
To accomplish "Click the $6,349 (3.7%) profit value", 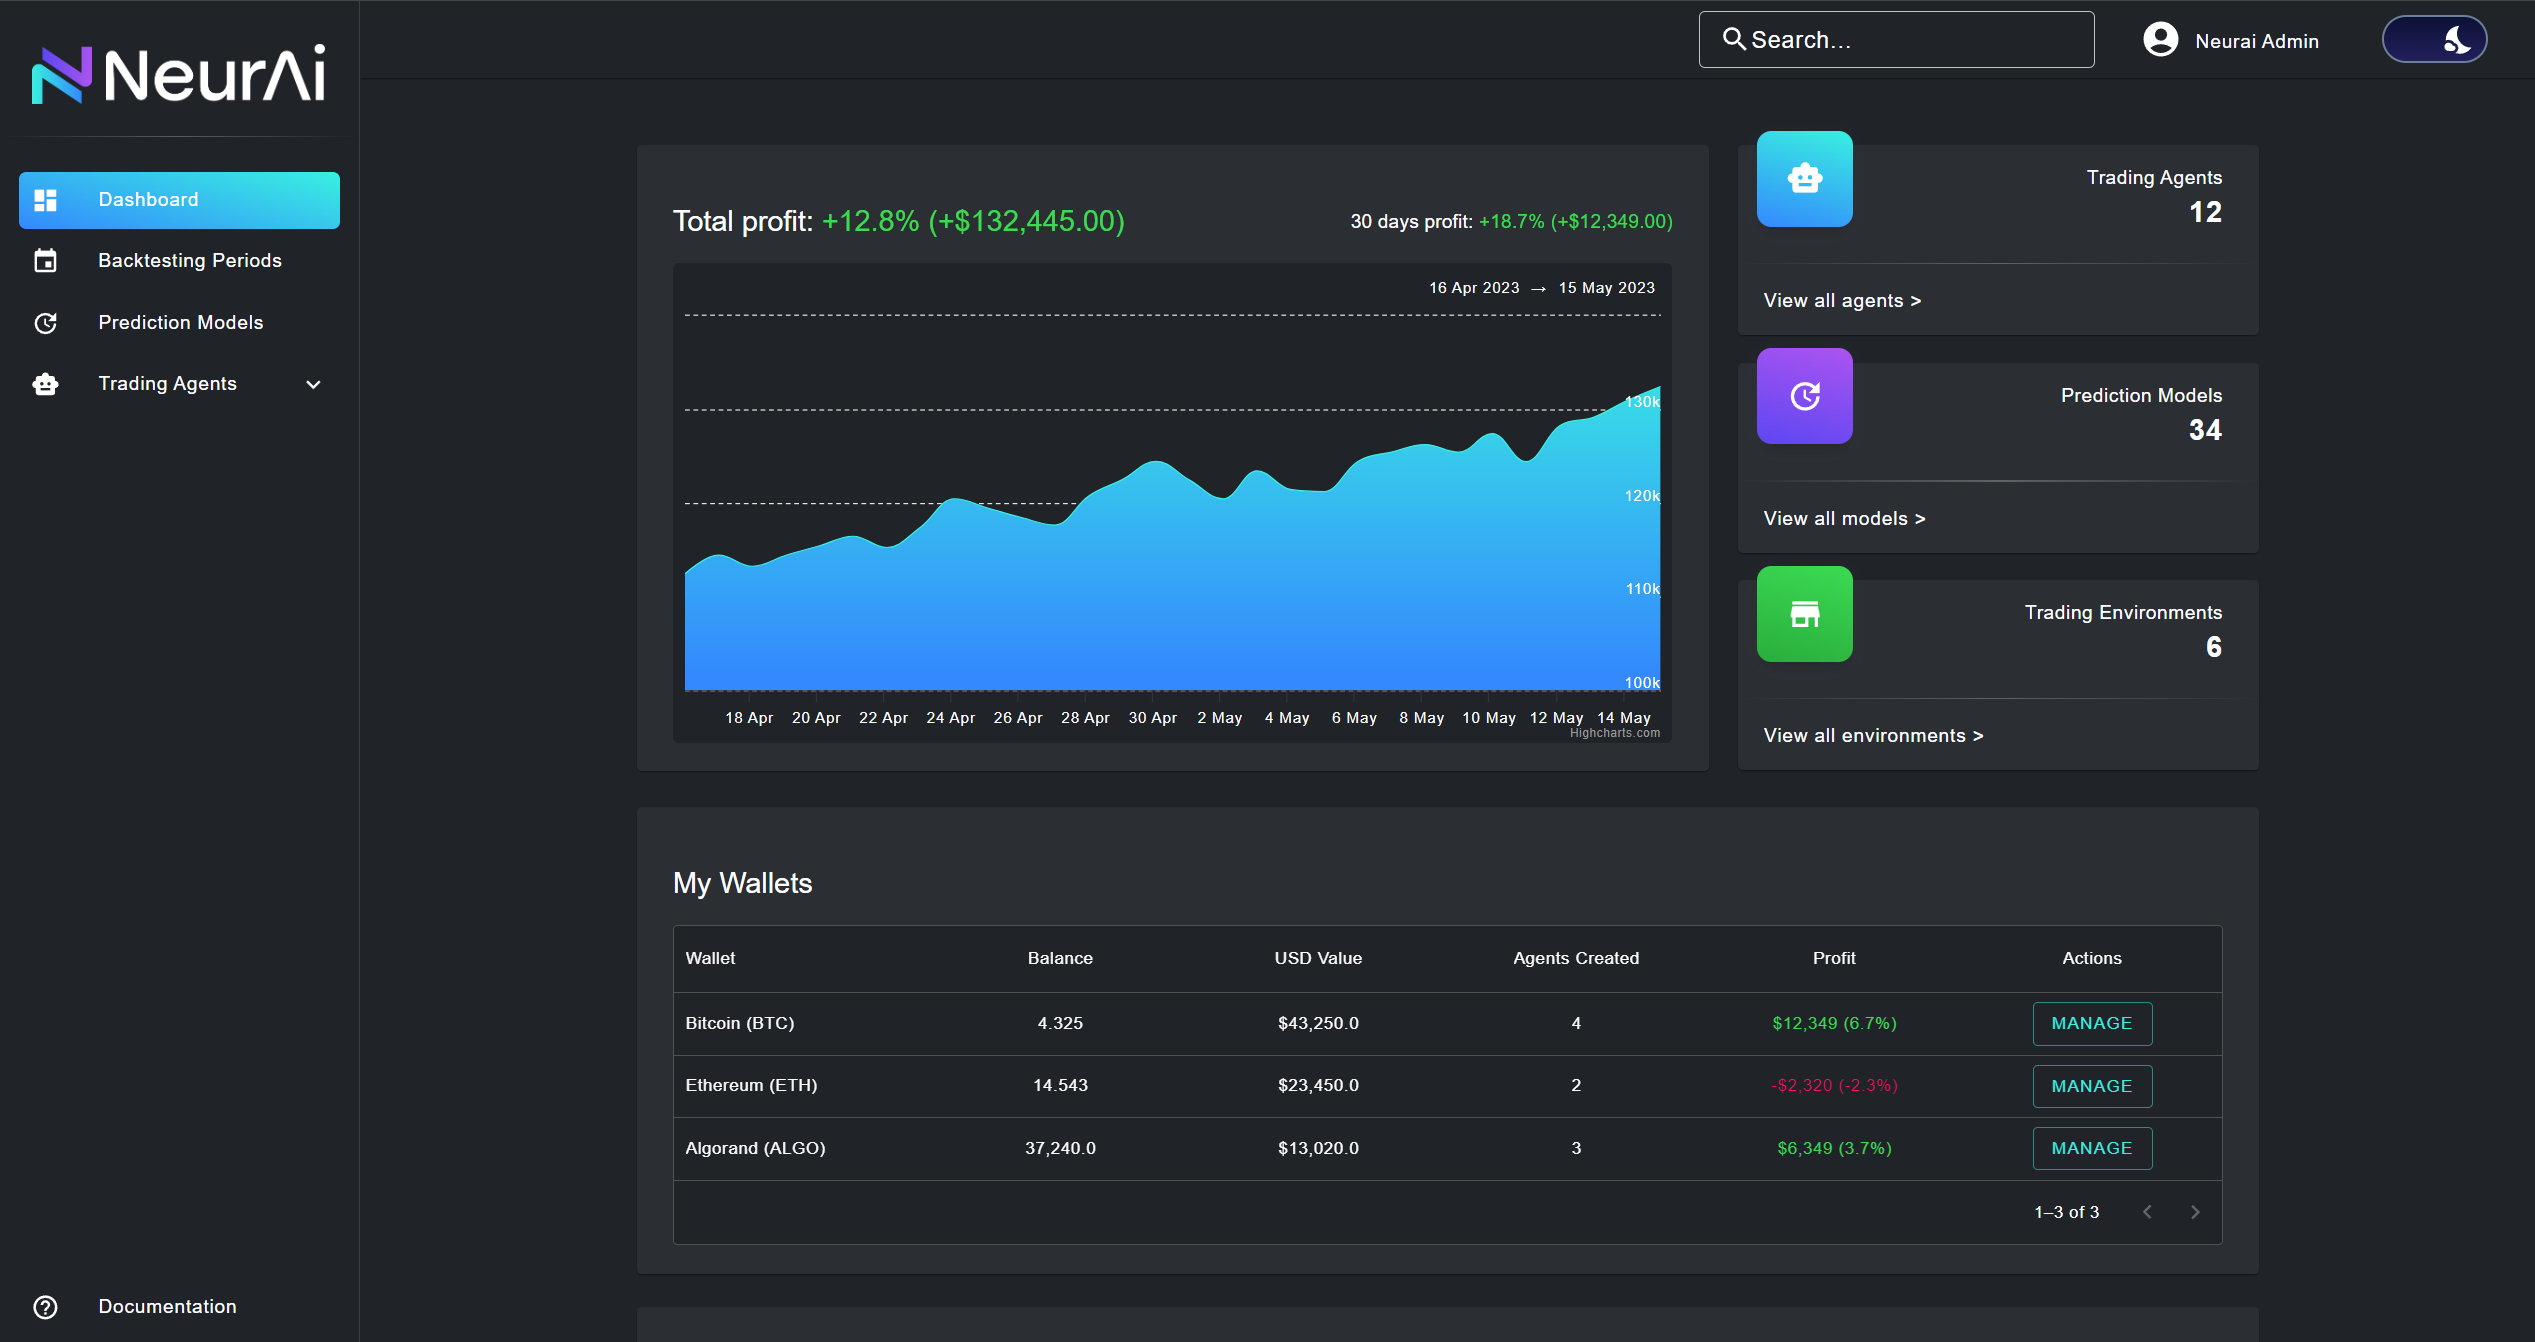I will (x=1834, y=1149).
